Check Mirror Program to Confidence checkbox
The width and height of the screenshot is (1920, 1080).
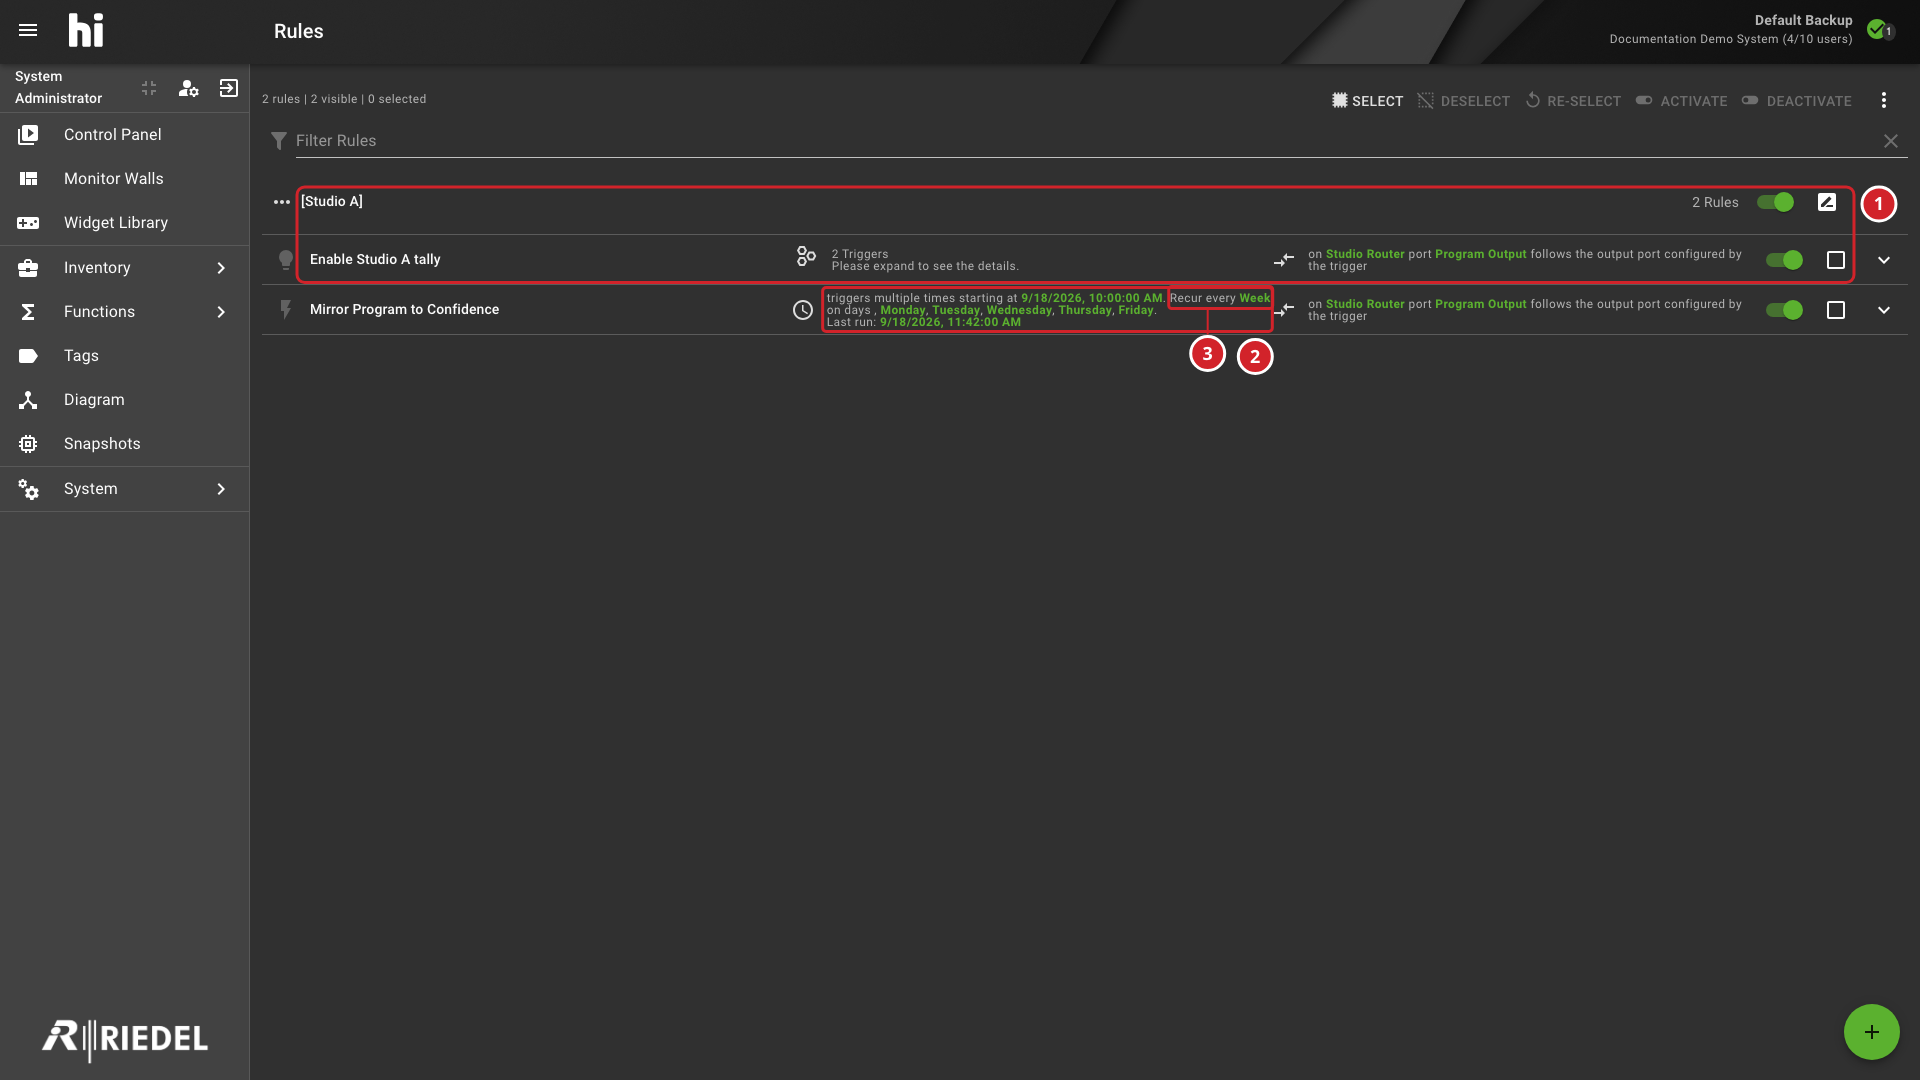(1836, 310)
